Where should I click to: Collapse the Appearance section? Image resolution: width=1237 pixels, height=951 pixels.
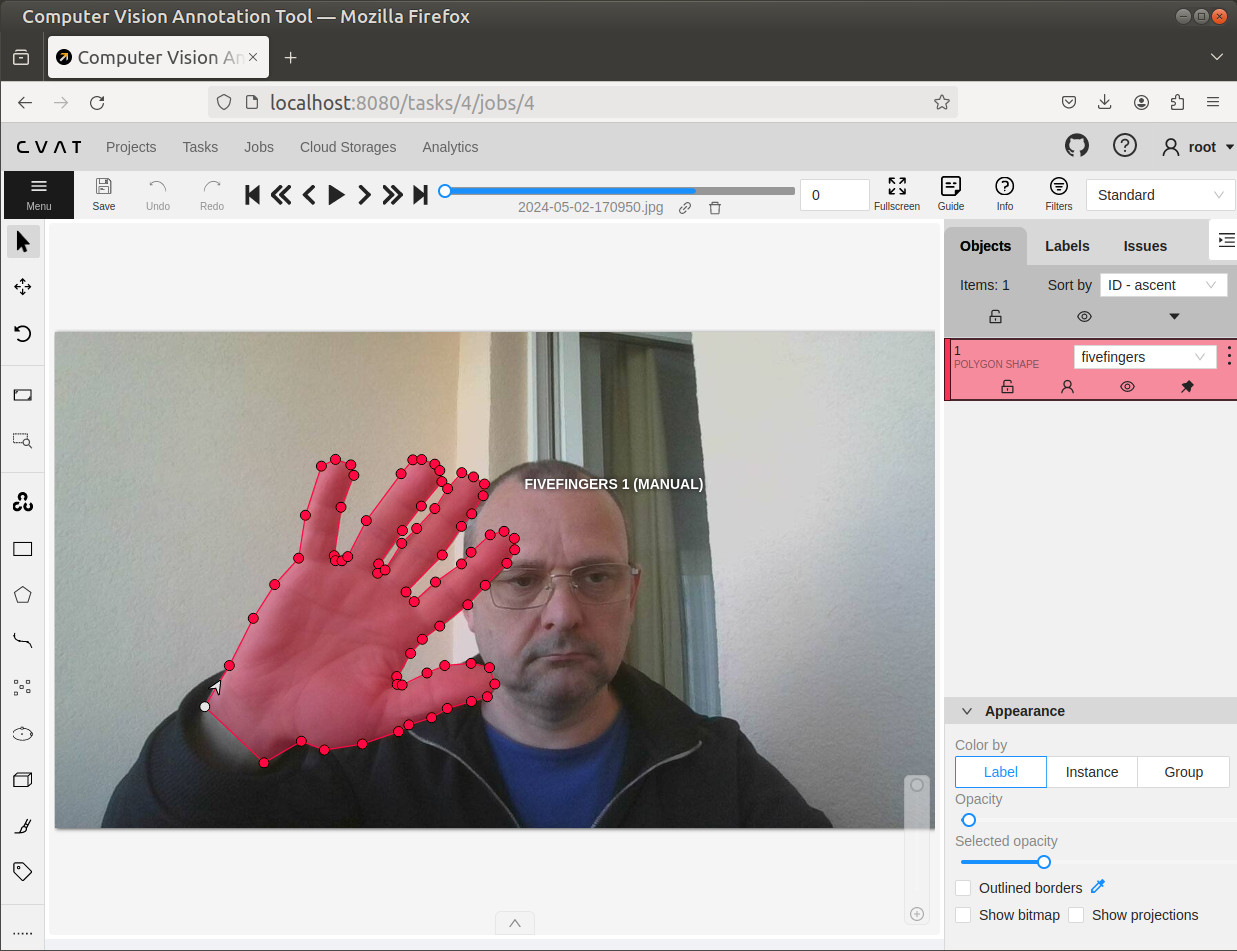[967, 711]
